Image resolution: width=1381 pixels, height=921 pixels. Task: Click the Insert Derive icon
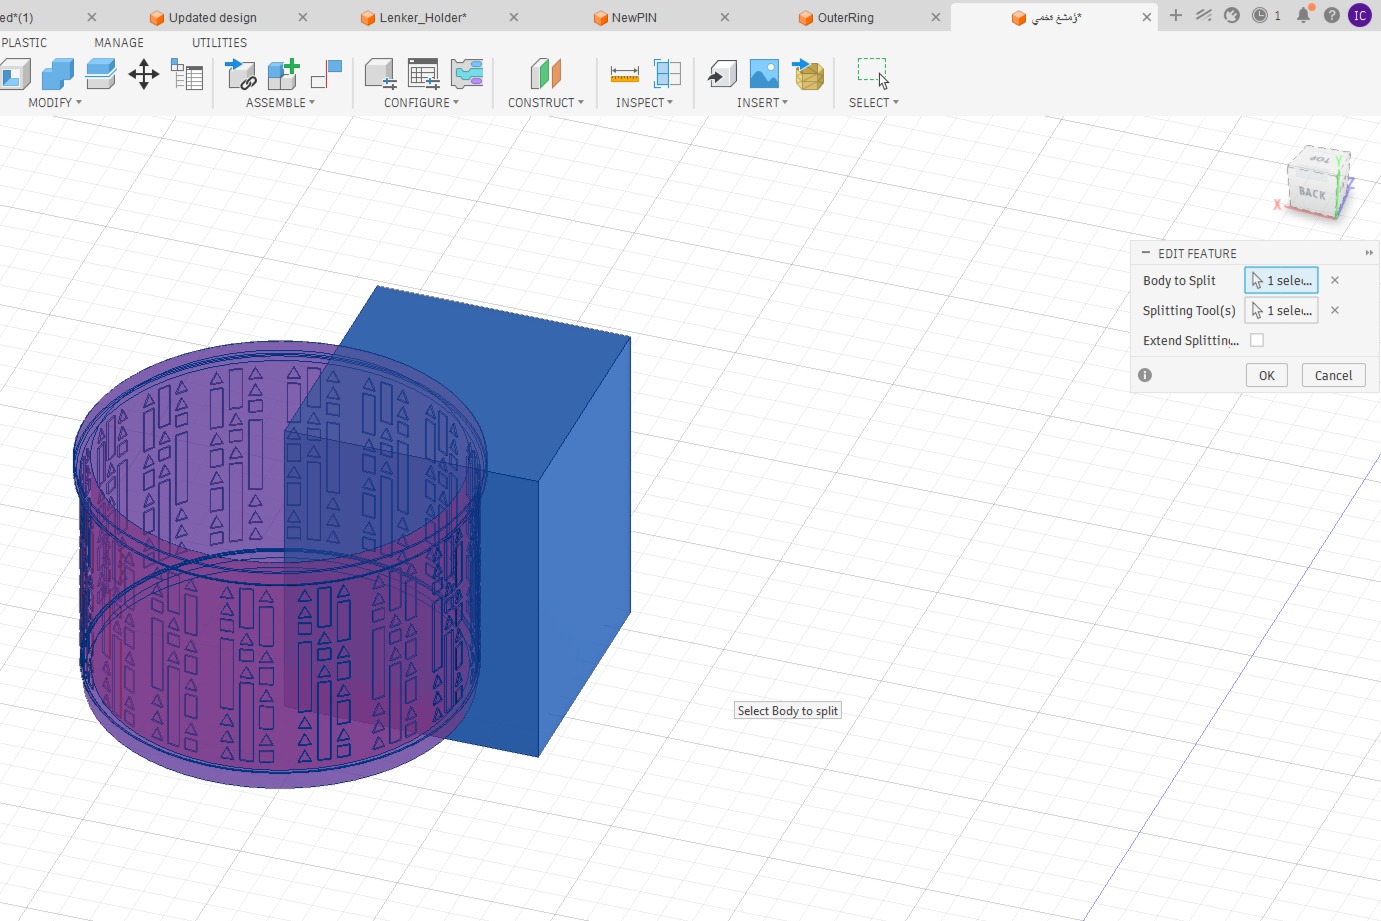[x=722, y=74]
